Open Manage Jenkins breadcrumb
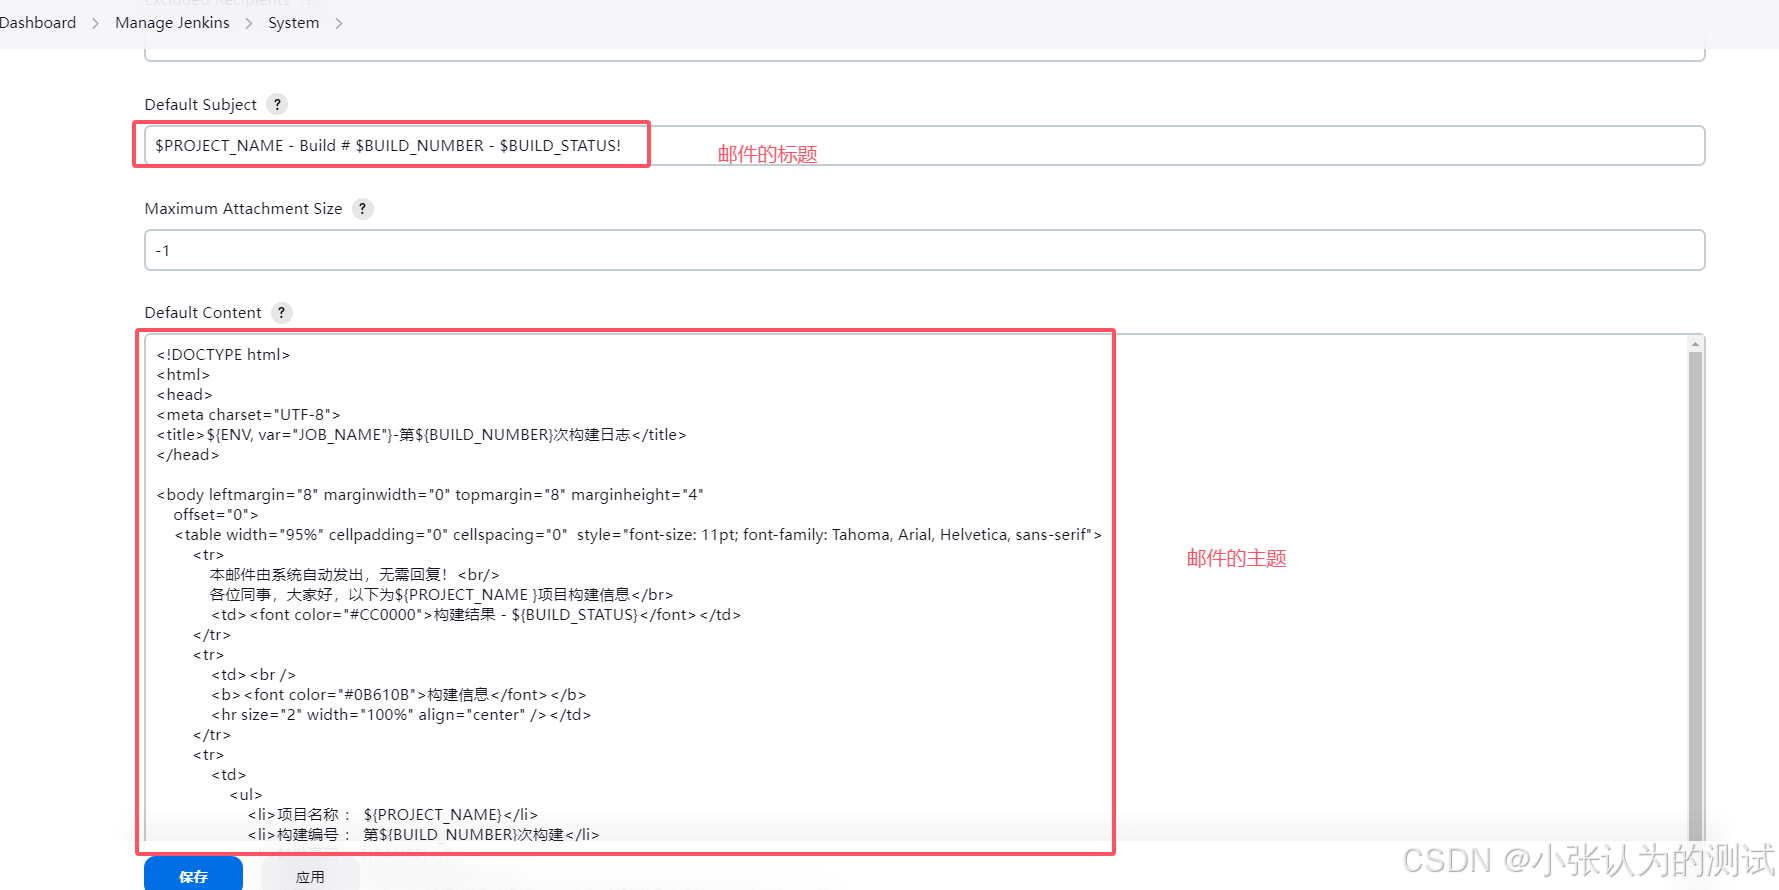The height and width of the screenshot is (890, 1779). (172, 22)
